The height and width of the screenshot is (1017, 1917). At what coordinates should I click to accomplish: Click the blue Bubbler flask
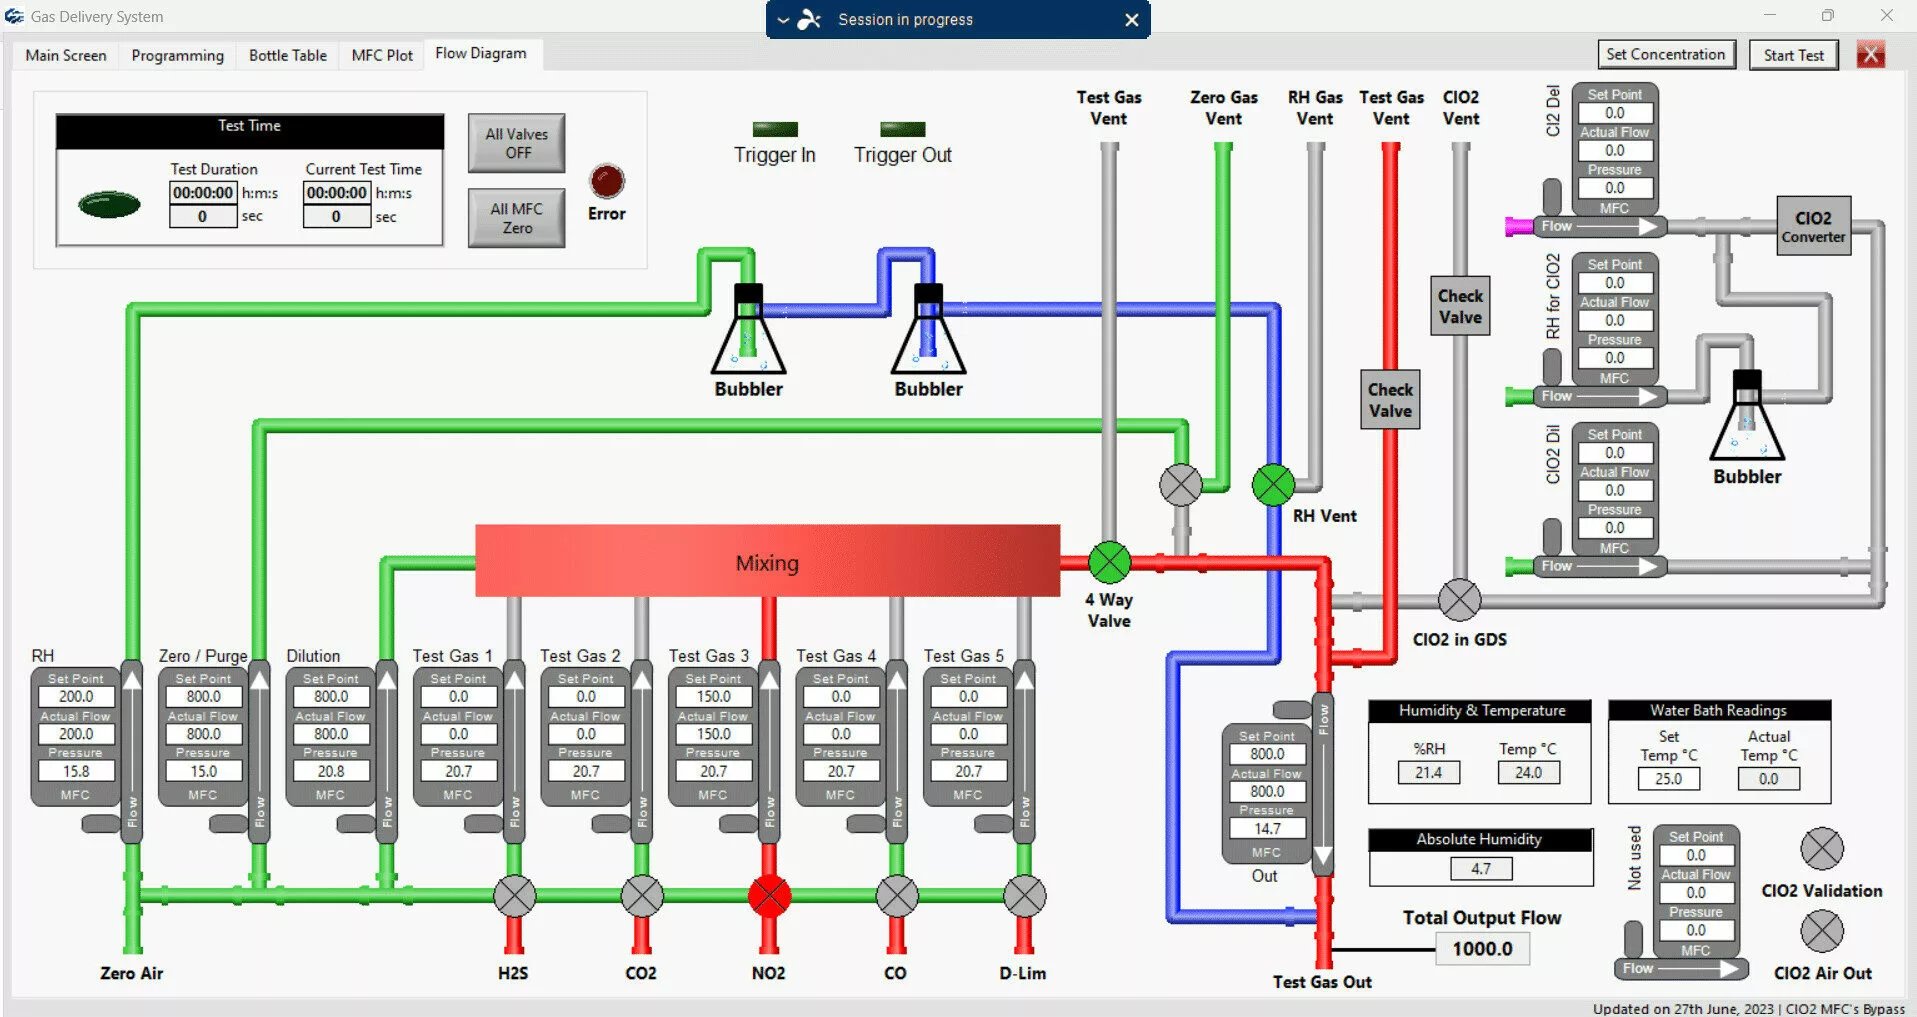pyautogui.click(x=928, y=330)
